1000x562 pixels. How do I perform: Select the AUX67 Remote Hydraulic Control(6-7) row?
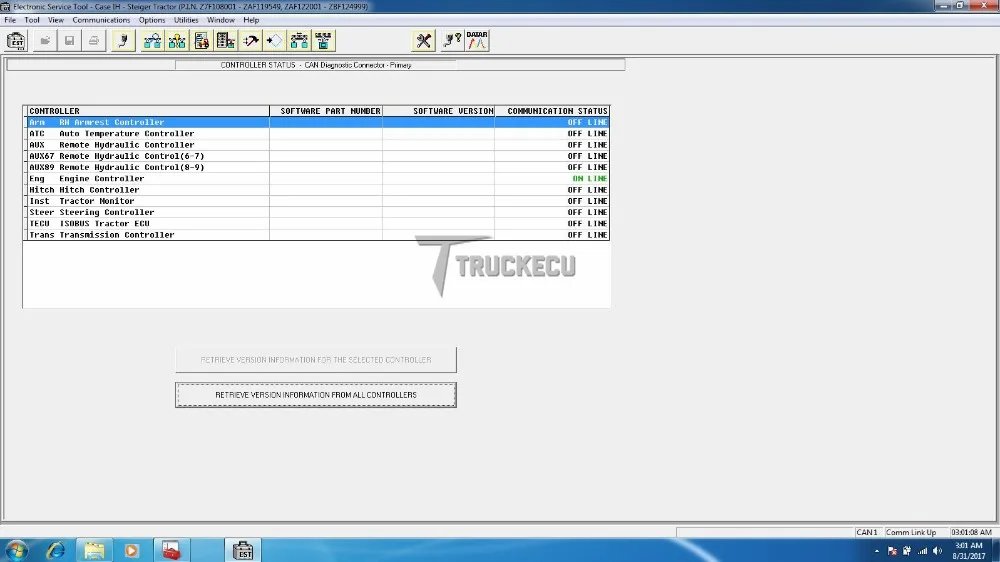pos(317,156)
